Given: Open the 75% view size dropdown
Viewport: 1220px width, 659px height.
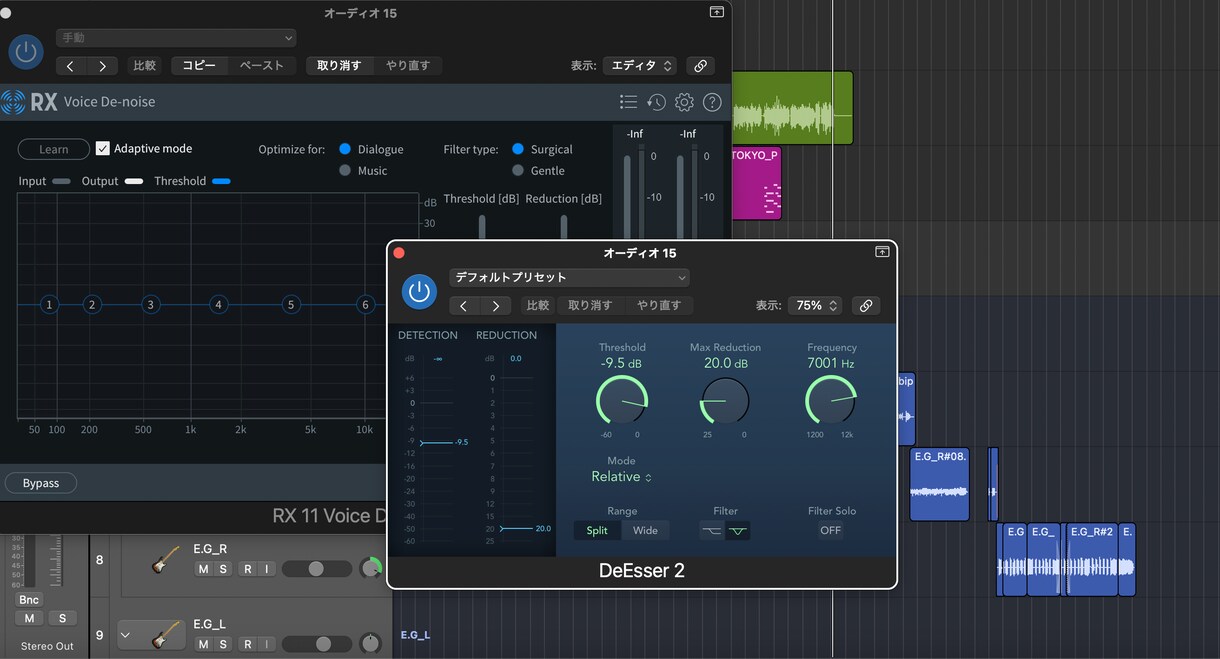Looking at the screenshot, I should point(815,305).
